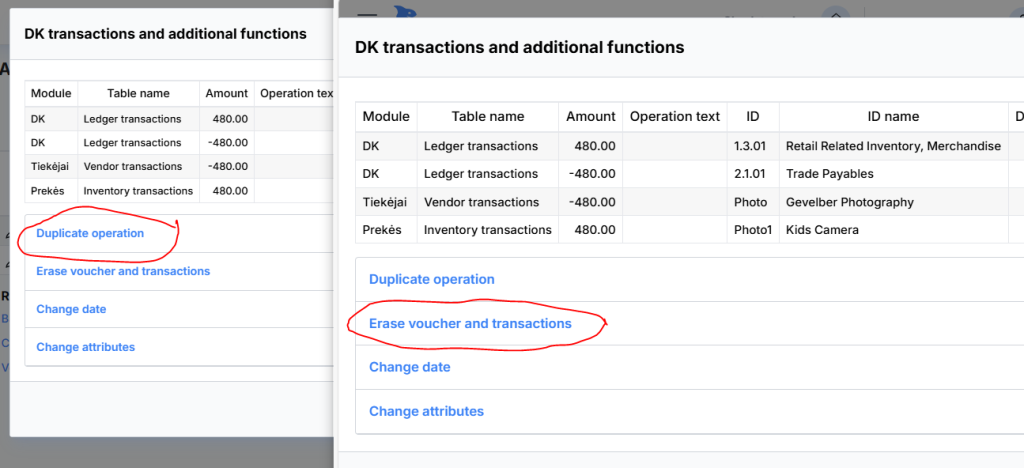Select the Retail Related Inventory, Merchandise cell
Screen dimensions: 1024x468
click(893, 146)
